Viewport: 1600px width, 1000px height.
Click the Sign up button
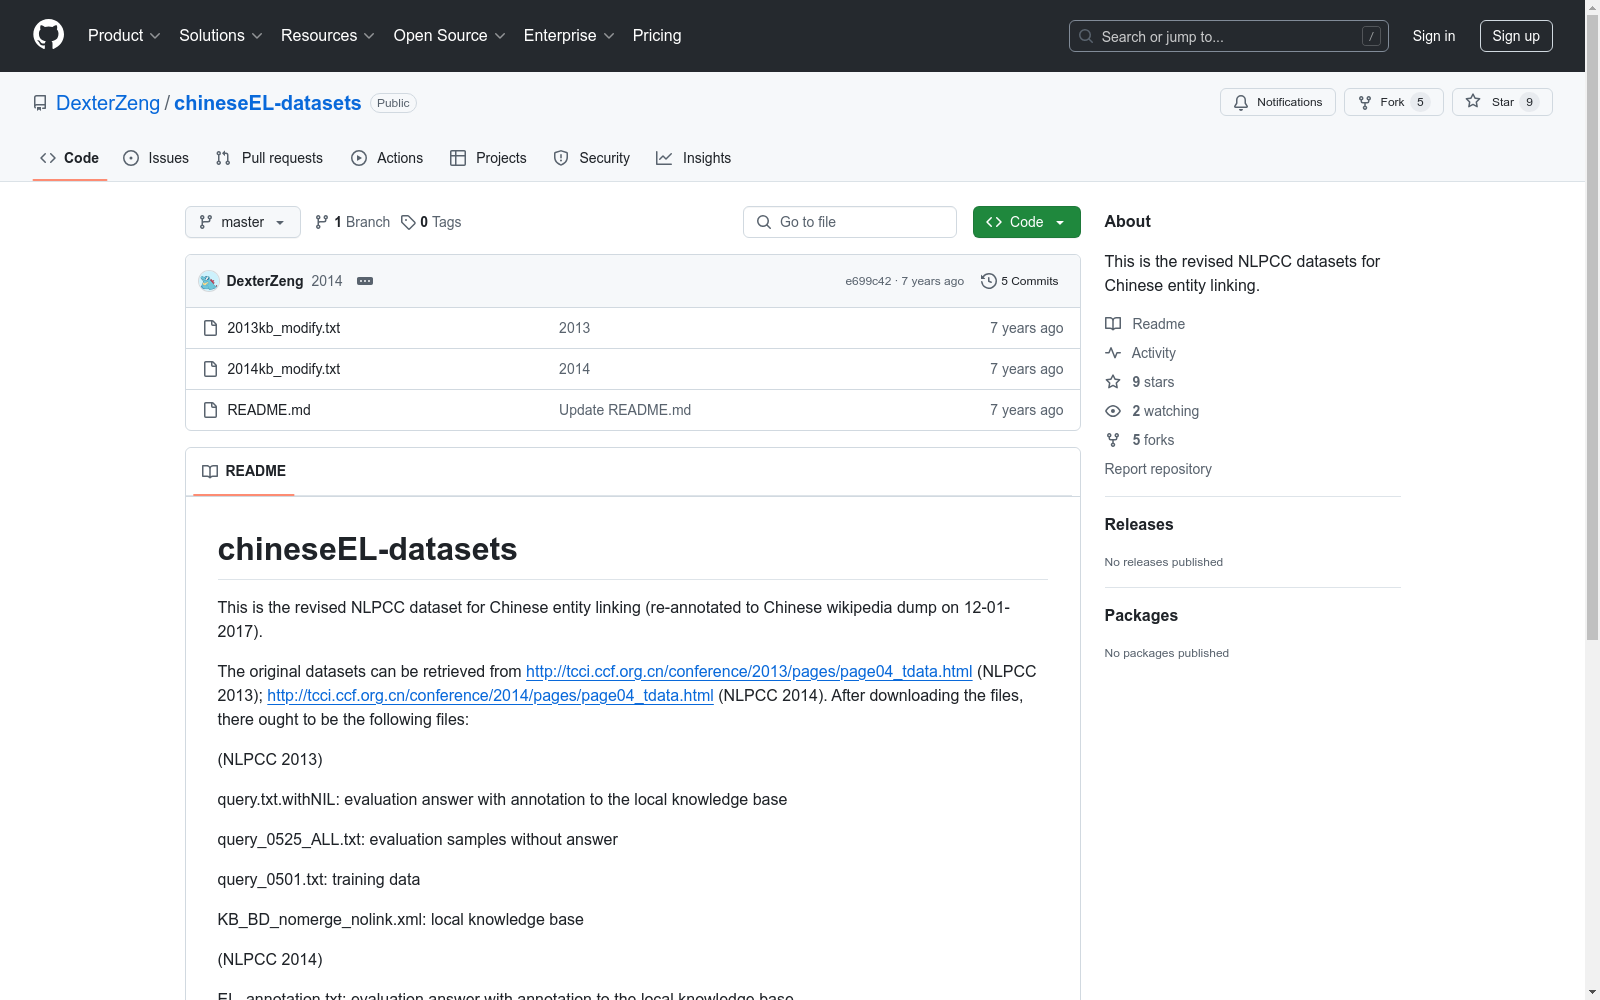coord(1516,36)
